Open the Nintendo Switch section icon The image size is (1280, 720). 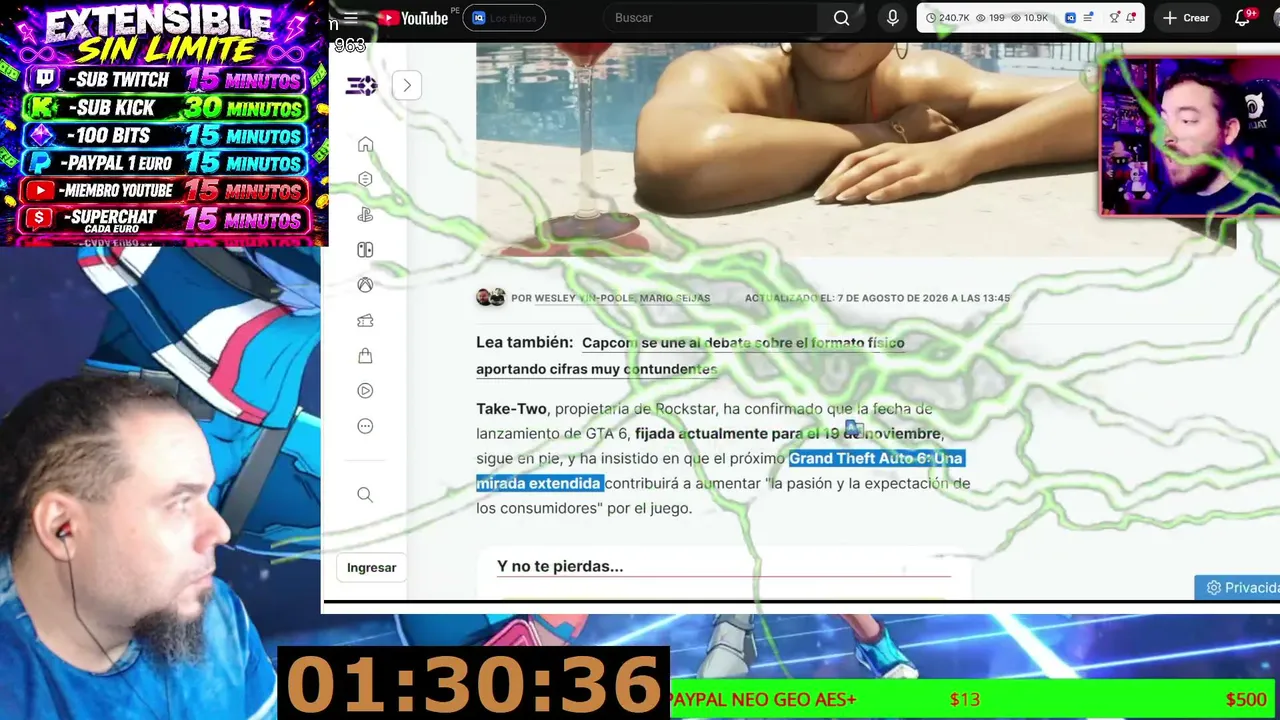coord(365,250)
